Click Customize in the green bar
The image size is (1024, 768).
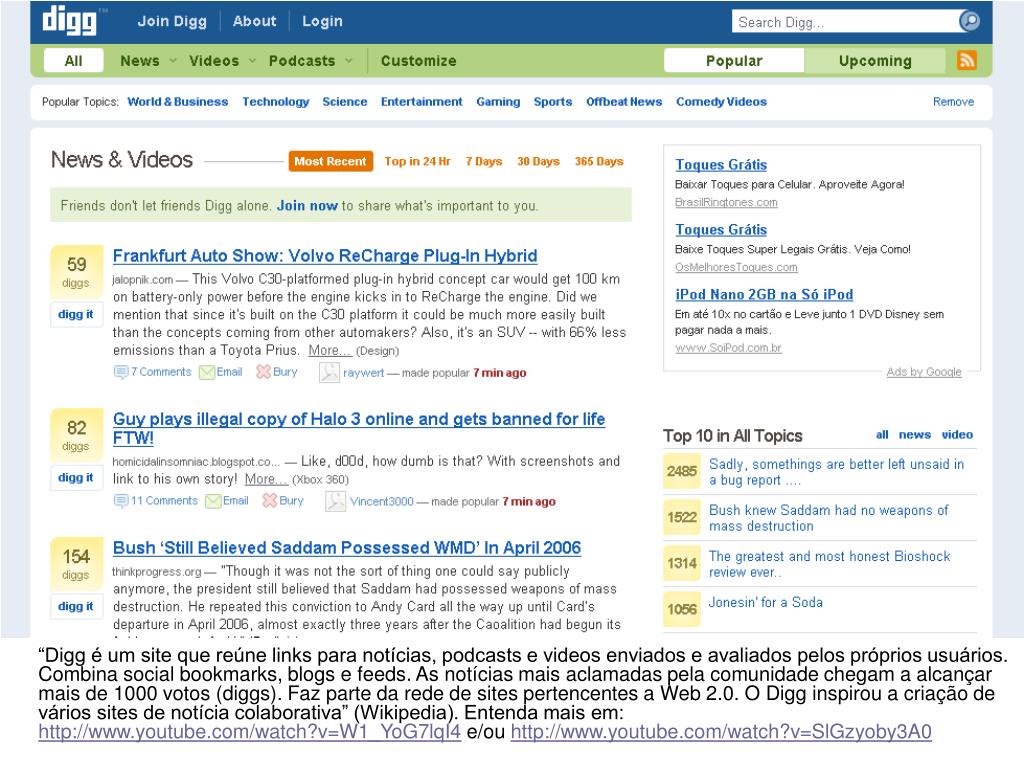point(419,61)
